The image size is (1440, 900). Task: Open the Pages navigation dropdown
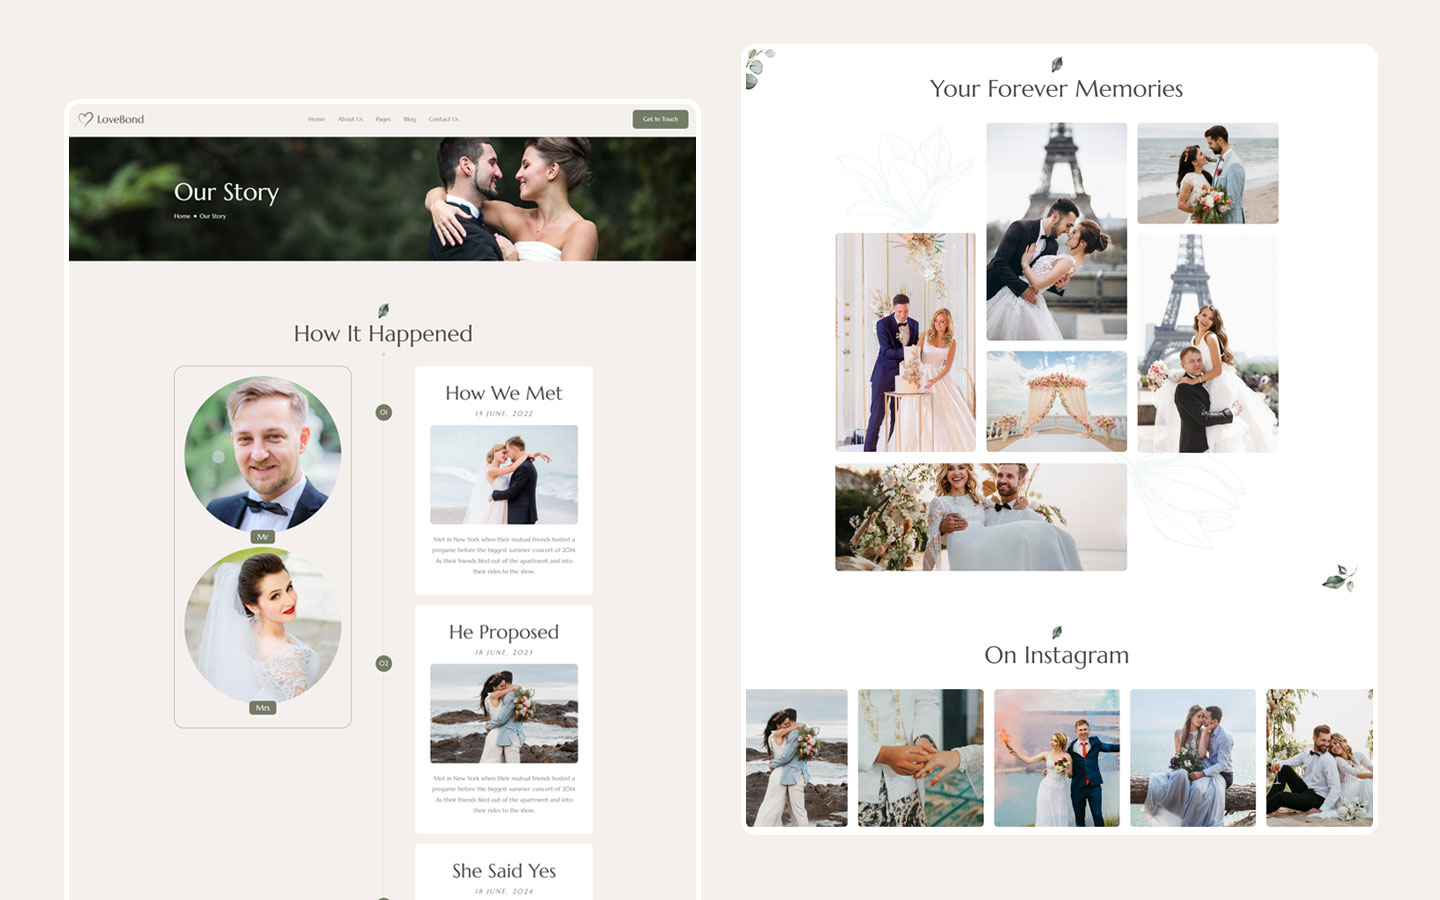tap(383, 119)
